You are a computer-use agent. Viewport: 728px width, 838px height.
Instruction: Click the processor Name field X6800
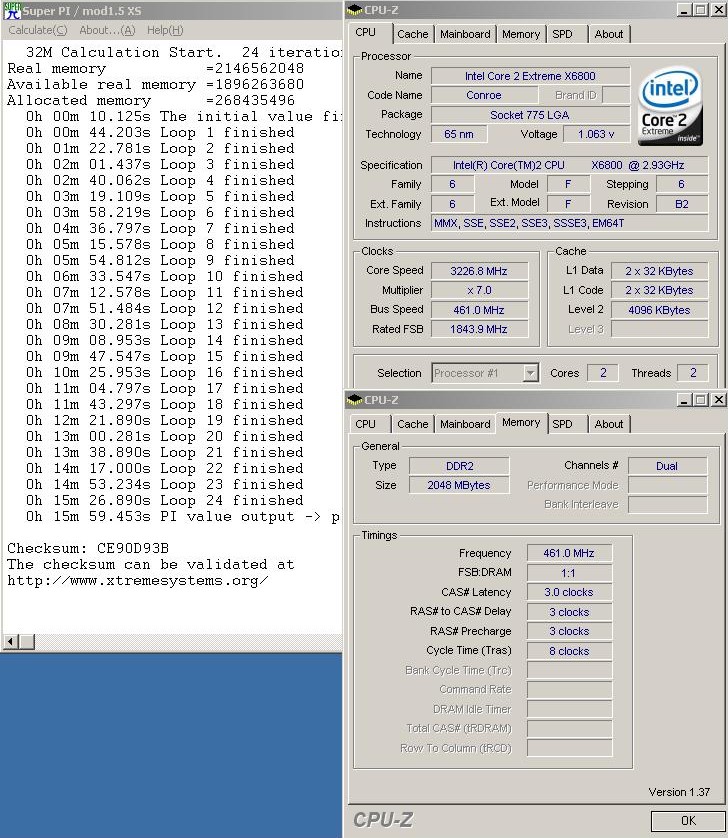[530, 76]
